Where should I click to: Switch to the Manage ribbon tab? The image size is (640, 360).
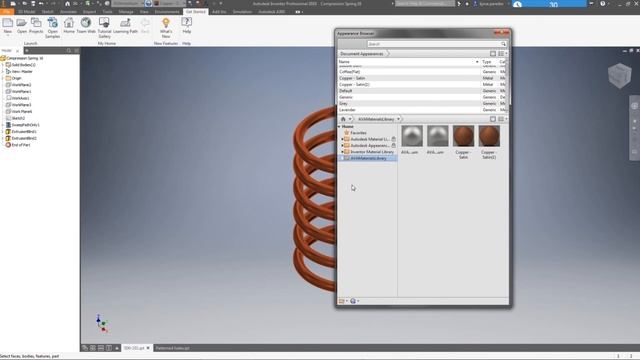[x=126, y=12]
